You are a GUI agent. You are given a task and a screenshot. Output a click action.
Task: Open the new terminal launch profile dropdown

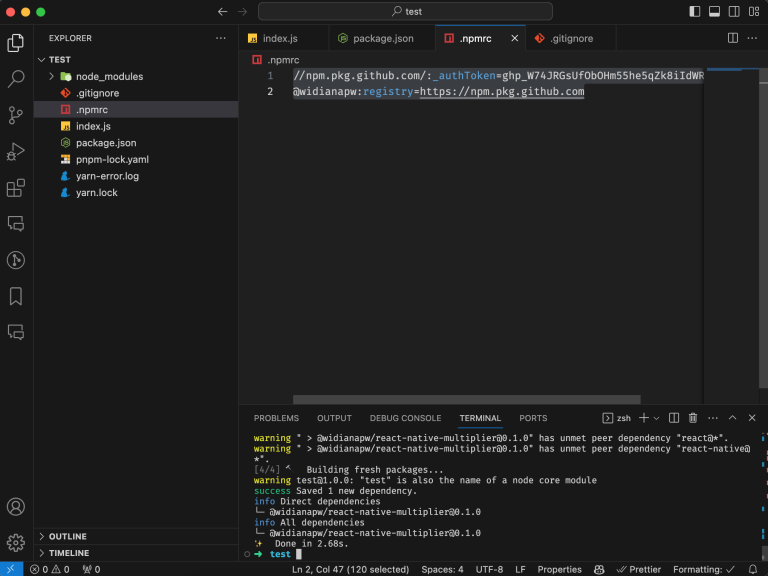coord(656,418)
